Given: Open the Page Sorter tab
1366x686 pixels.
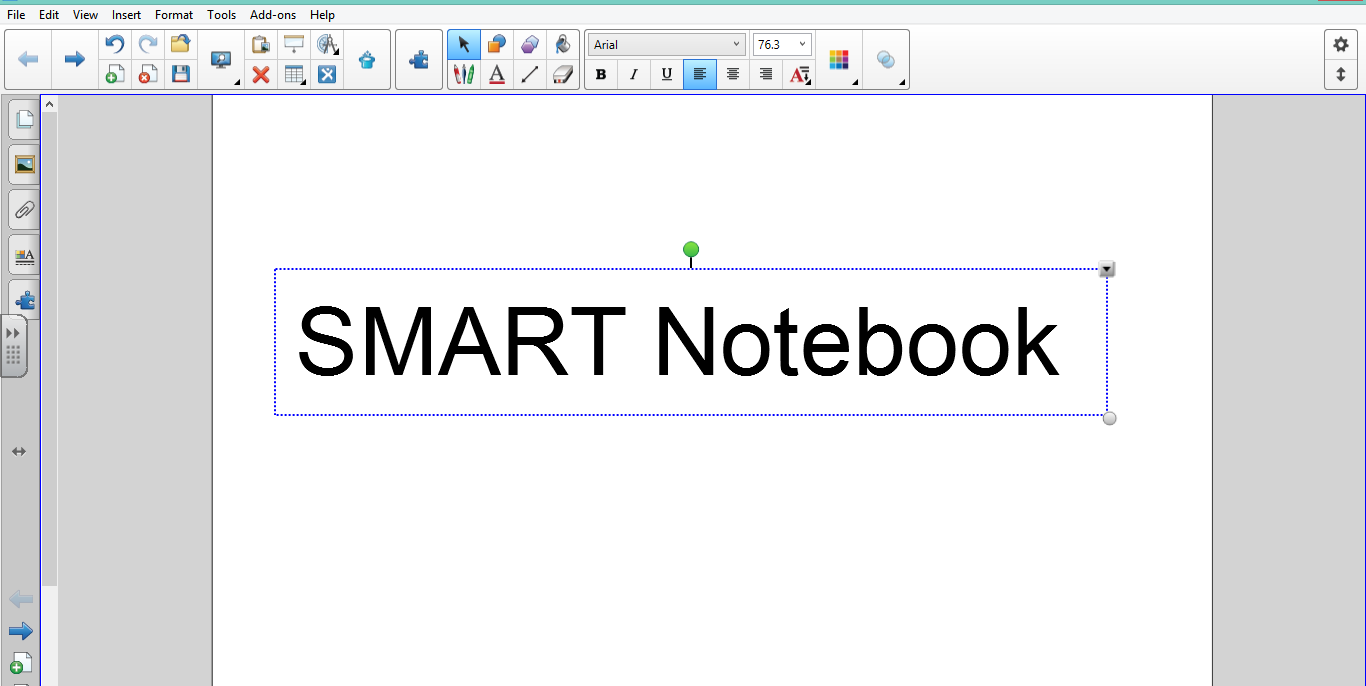Looking at the screenshot, I should 24,120.
